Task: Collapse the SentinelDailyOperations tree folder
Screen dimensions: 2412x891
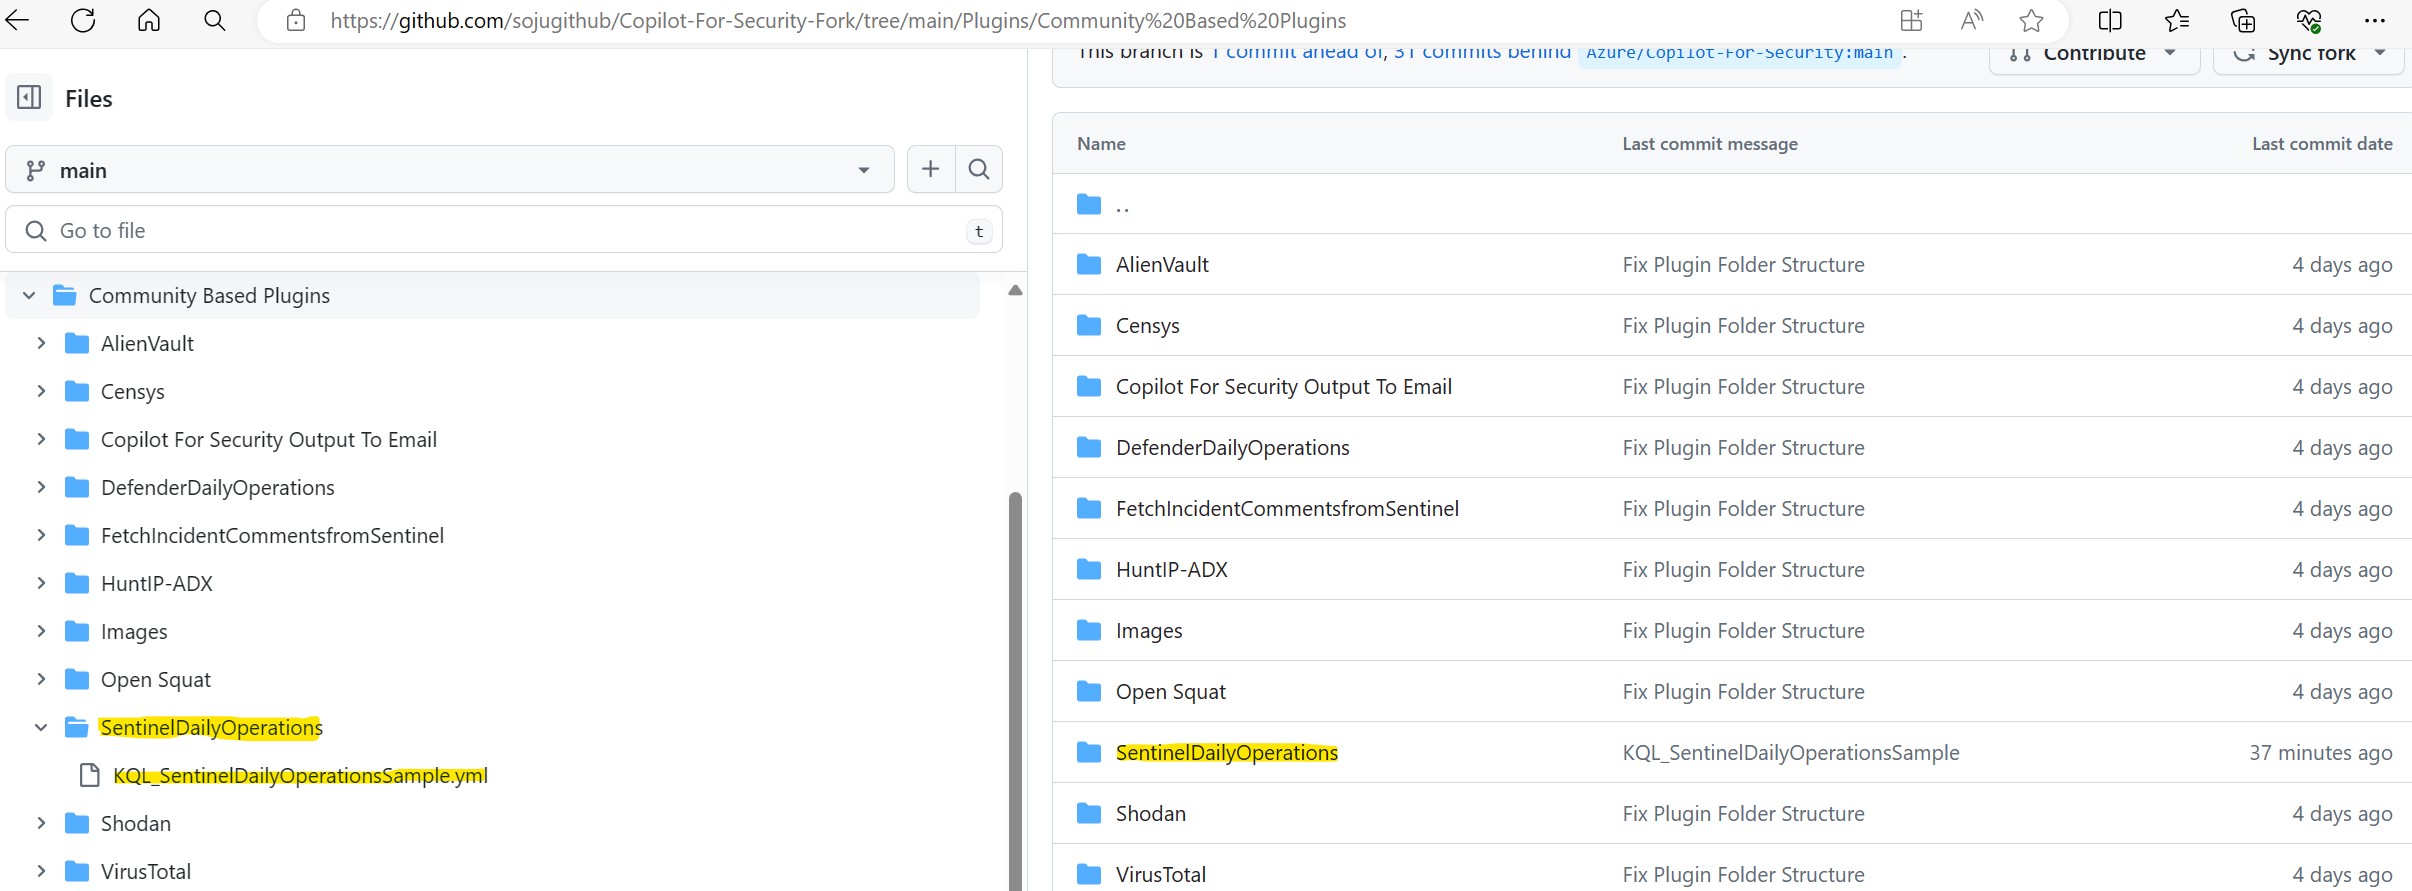Action: pos(41,728)
